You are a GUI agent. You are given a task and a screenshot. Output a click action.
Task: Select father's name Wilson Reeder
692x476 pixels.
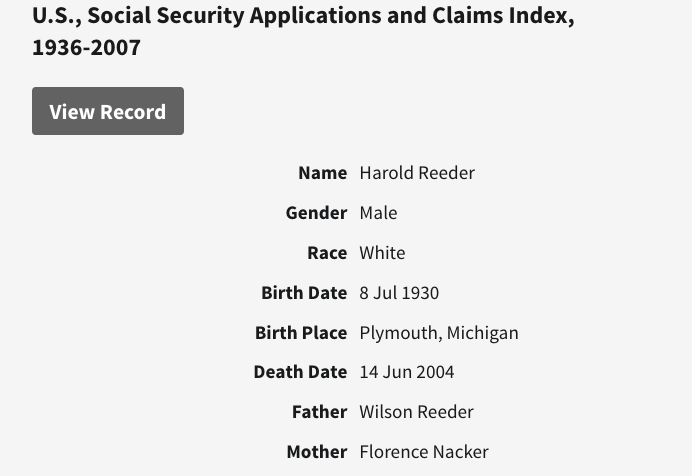[x=416, y=412]
